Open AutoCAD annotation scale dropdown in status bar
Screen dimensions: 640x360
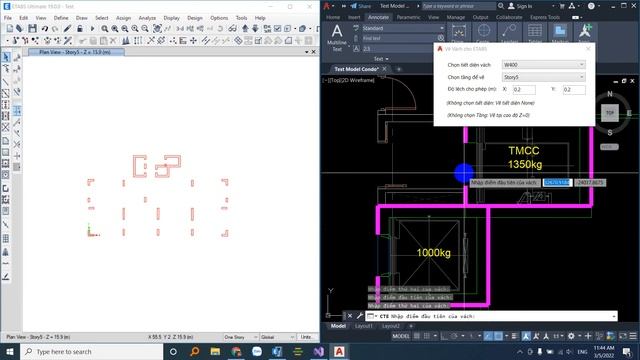(x=558, y=336)
